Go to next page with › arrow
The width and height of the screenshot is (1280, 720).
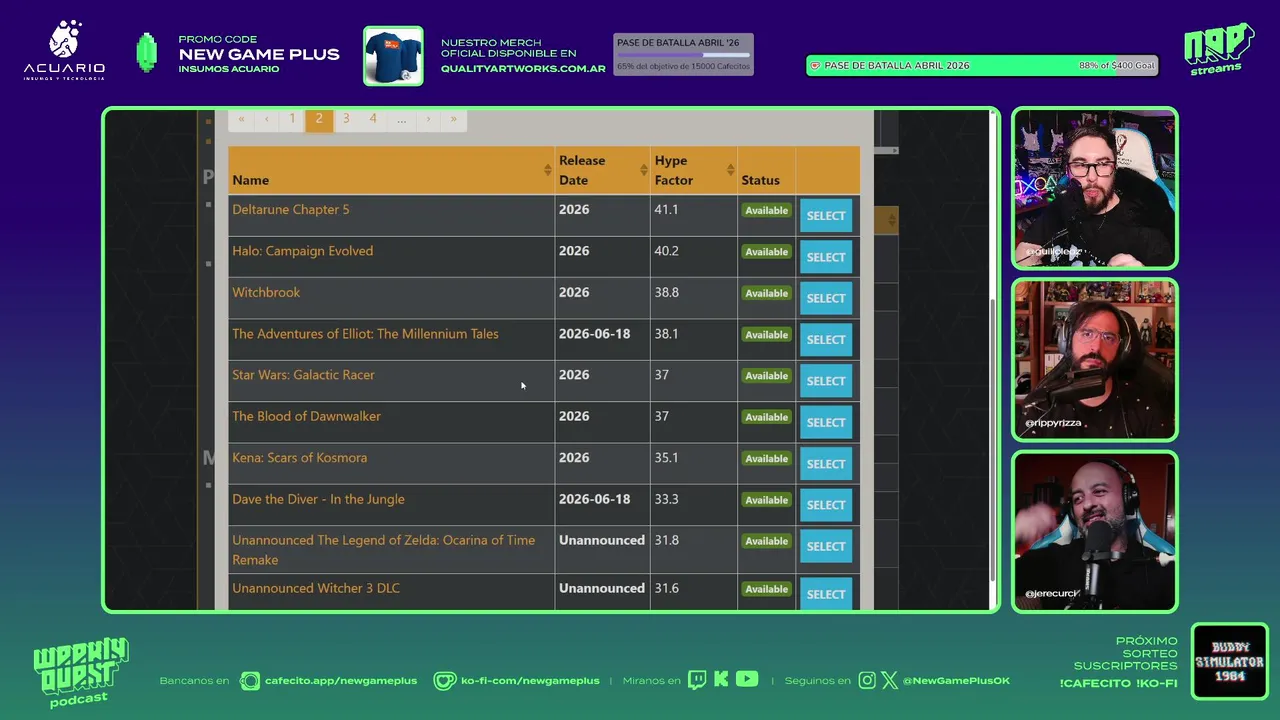pos(428,119)
